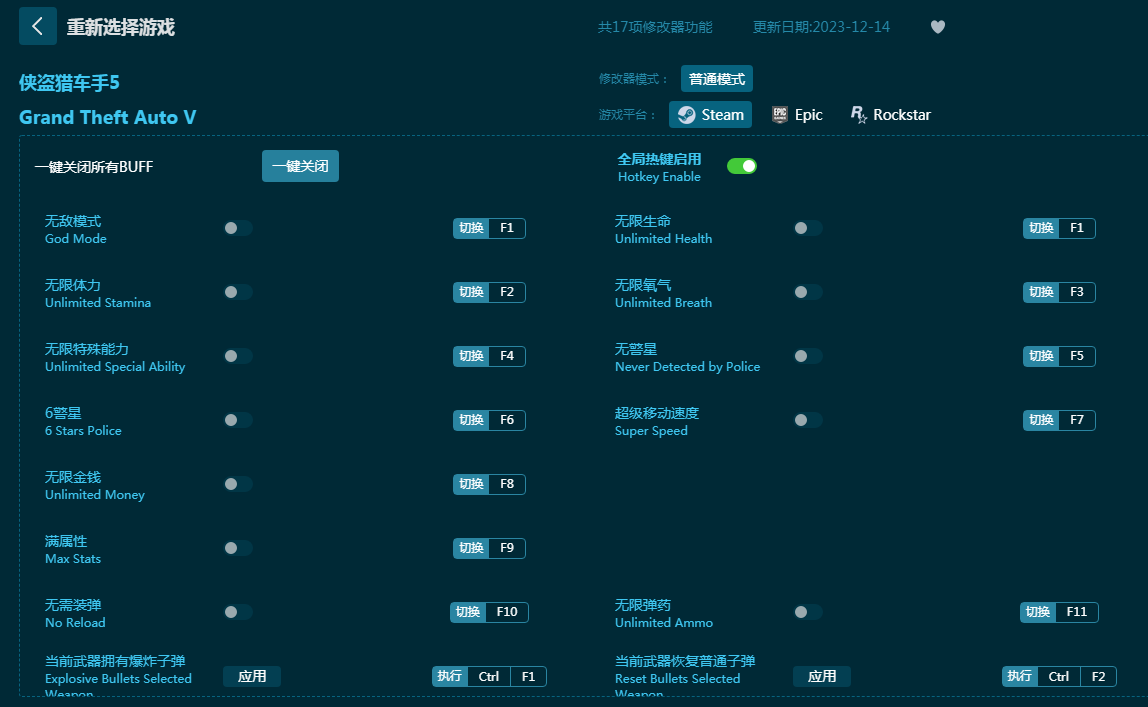Click 切换 hotkey button for Unlimited Money
The height and width of the screenshot is (707, 1148).
coord(472,484)
